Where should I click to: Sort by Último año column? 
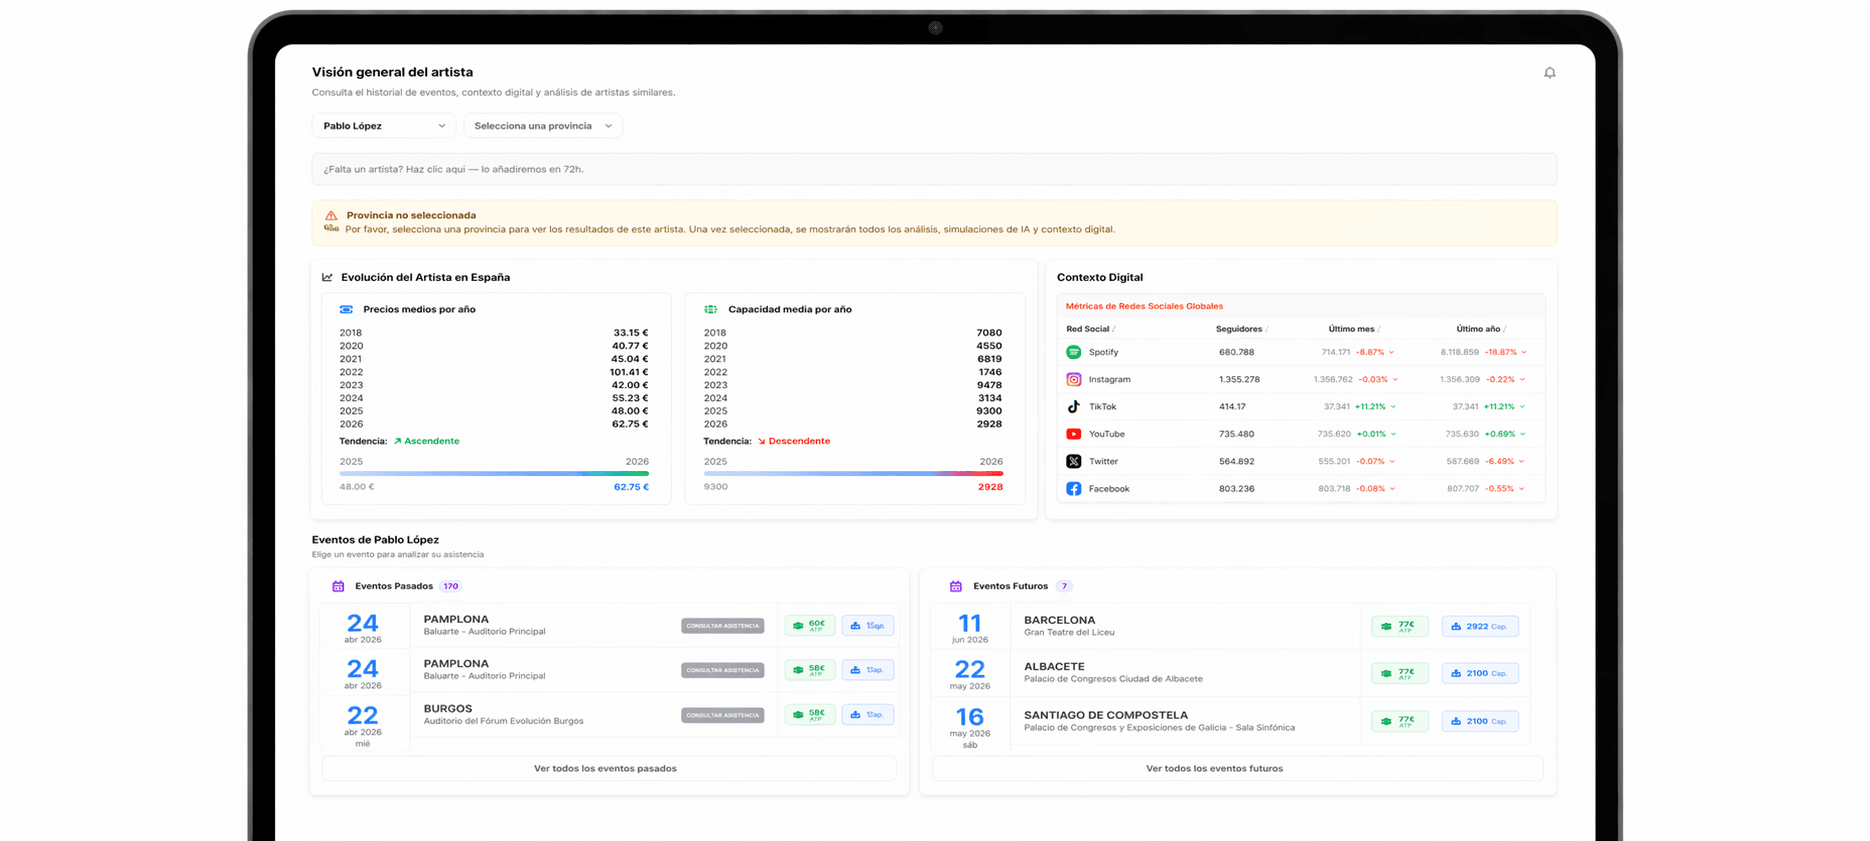(1481, 329)
